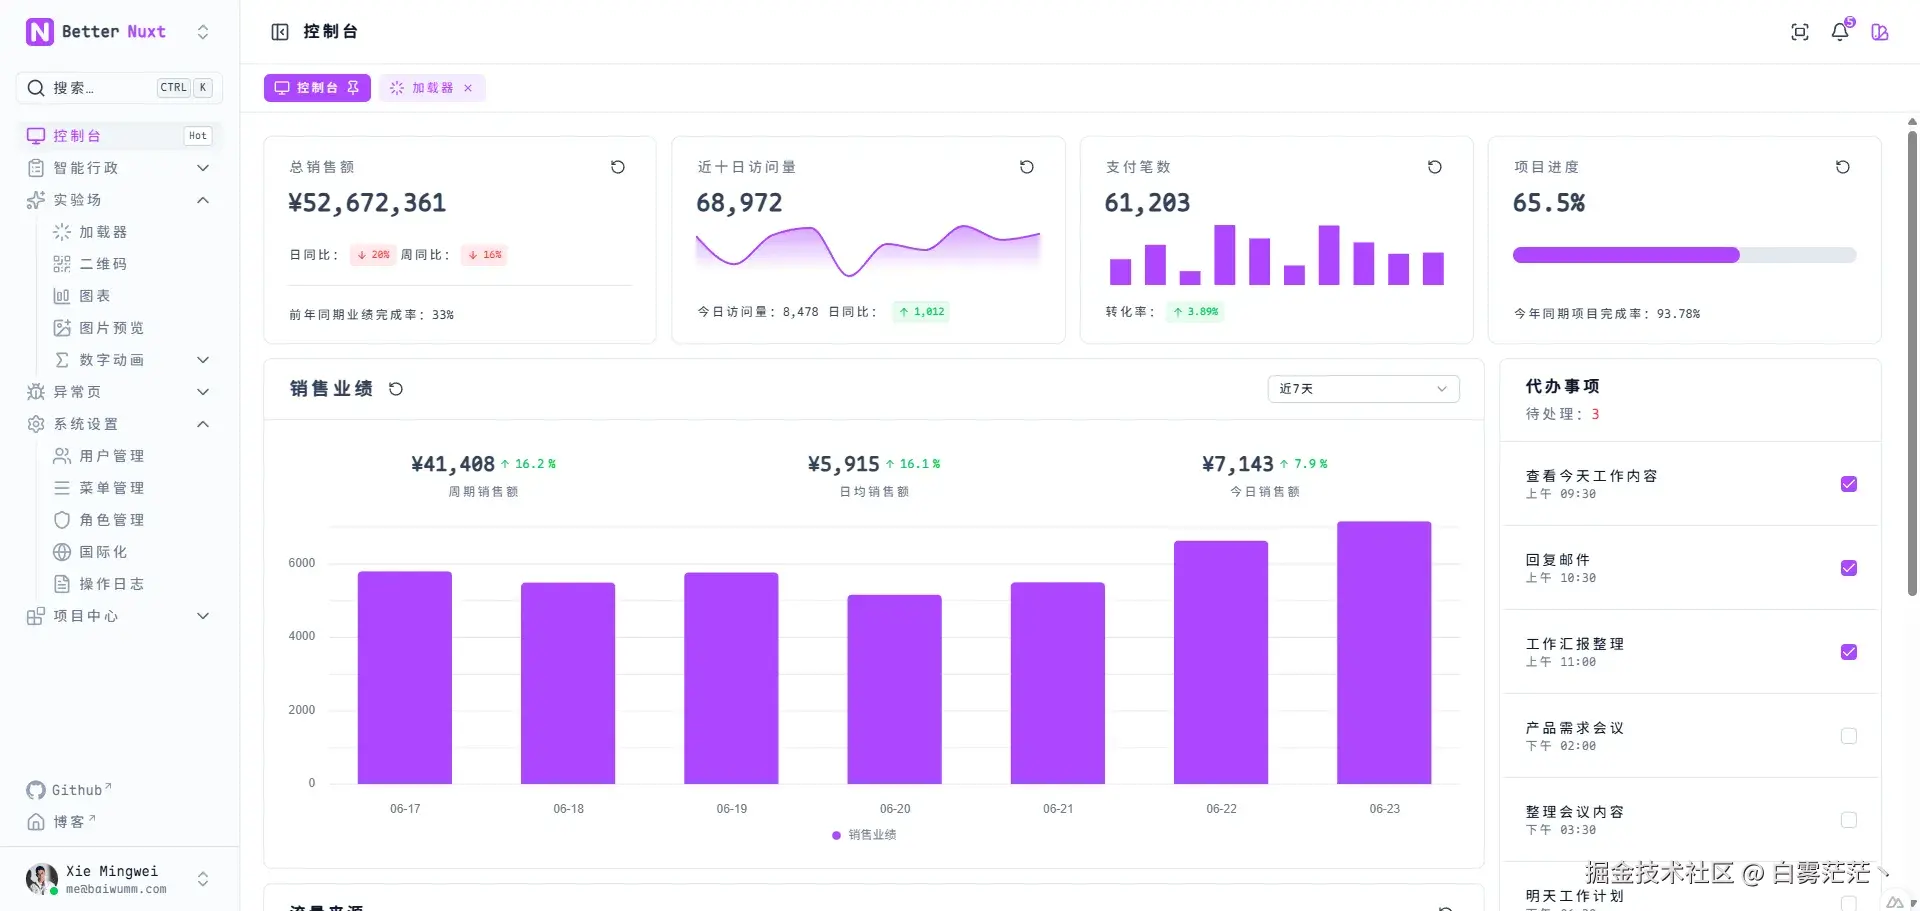The width and height of the screenshot is (1920, 911).
Task: Click the 异常页 bug icon
Action: pyautogui.click(x=36, y=392)
